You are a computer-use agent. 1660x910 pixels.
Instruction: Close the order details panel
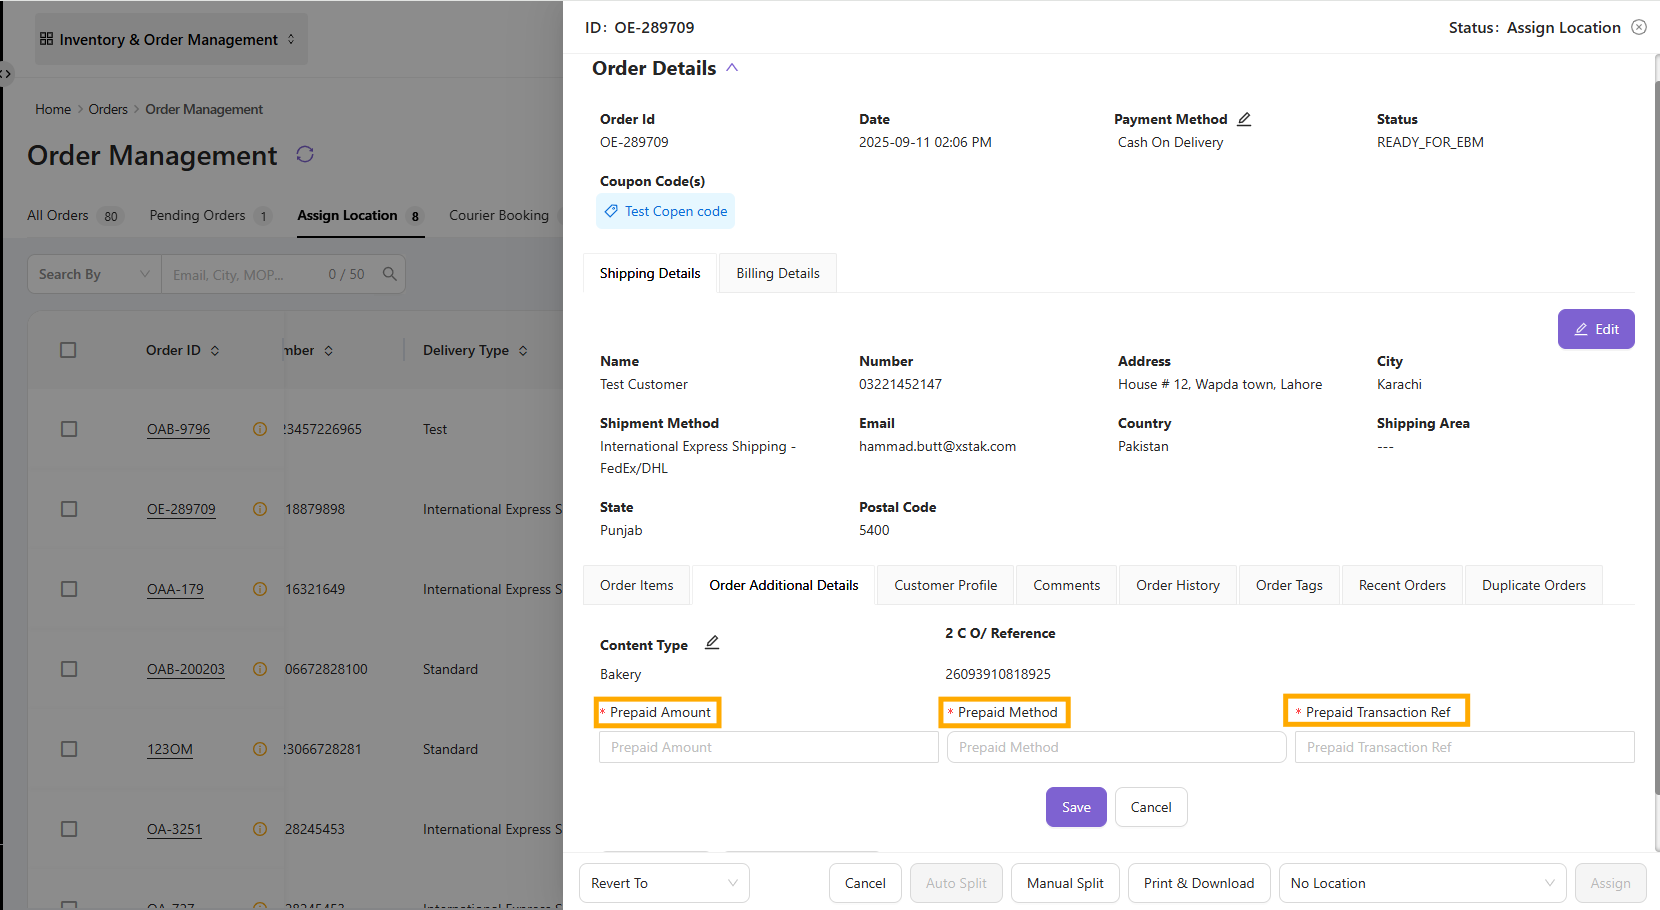pyautogui.click(x=1639, y=27)
